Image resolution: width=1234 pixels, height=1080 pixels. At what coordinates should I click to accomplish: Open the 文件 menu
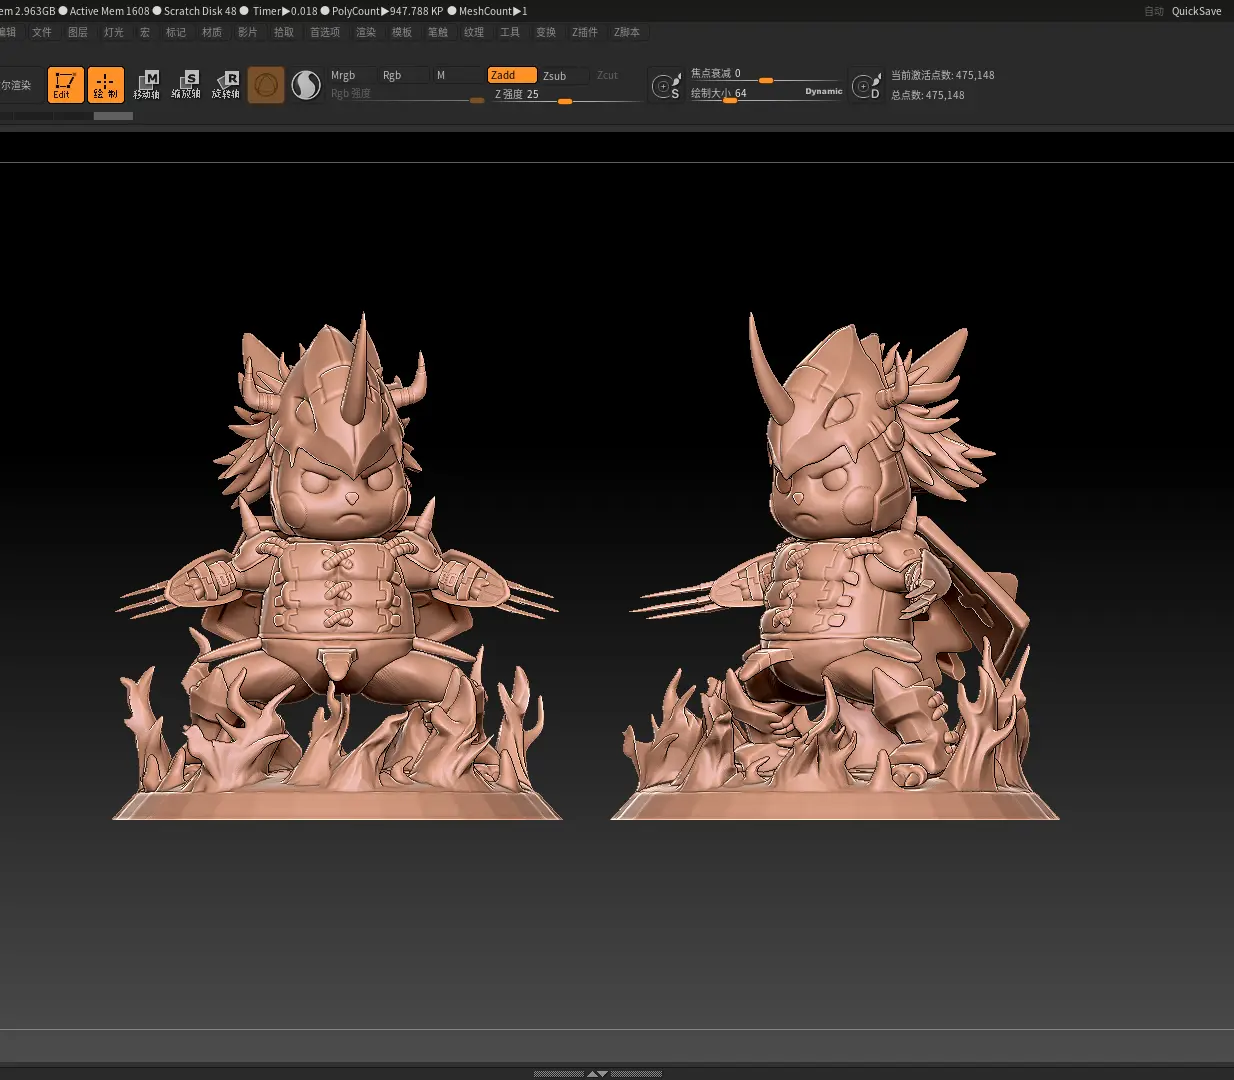pyautogui.click(x=42, y=32)
